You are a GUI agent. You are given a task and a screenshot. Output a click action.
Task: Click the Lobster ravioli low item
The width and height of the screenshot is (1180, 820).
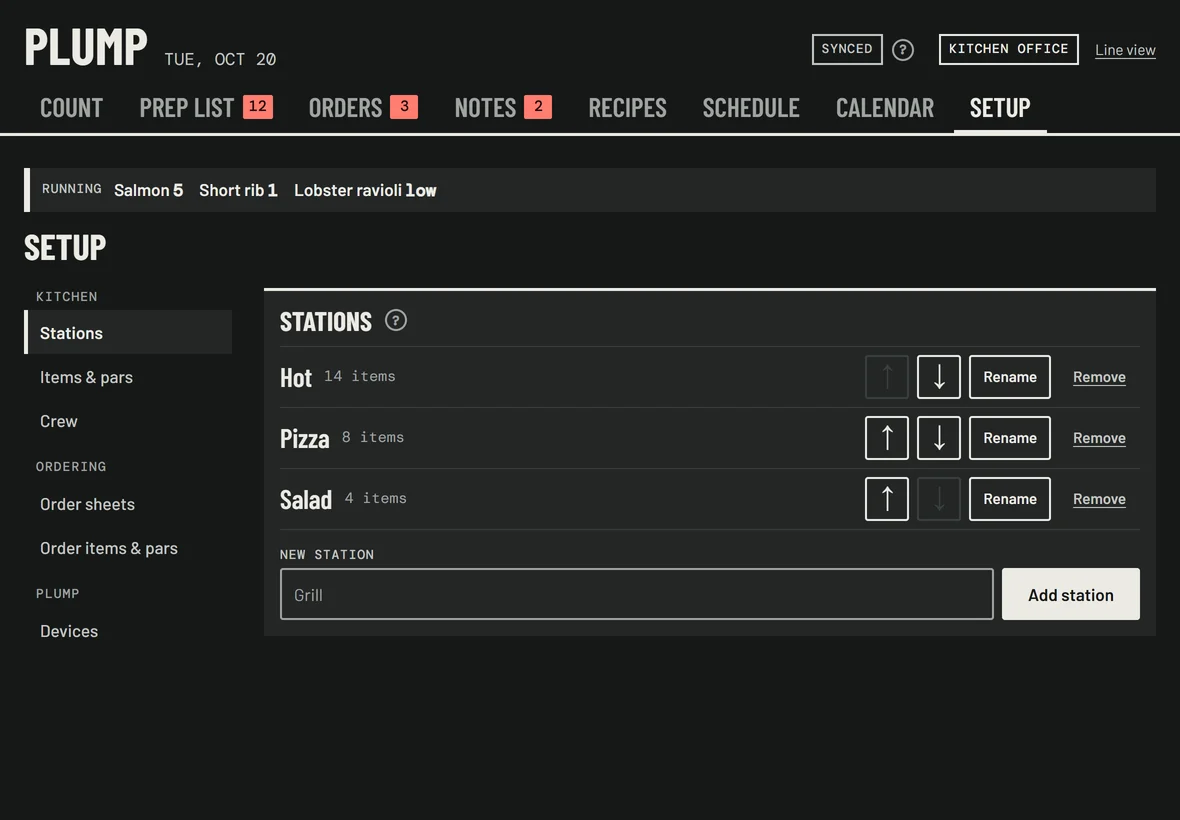pos(365,190)
